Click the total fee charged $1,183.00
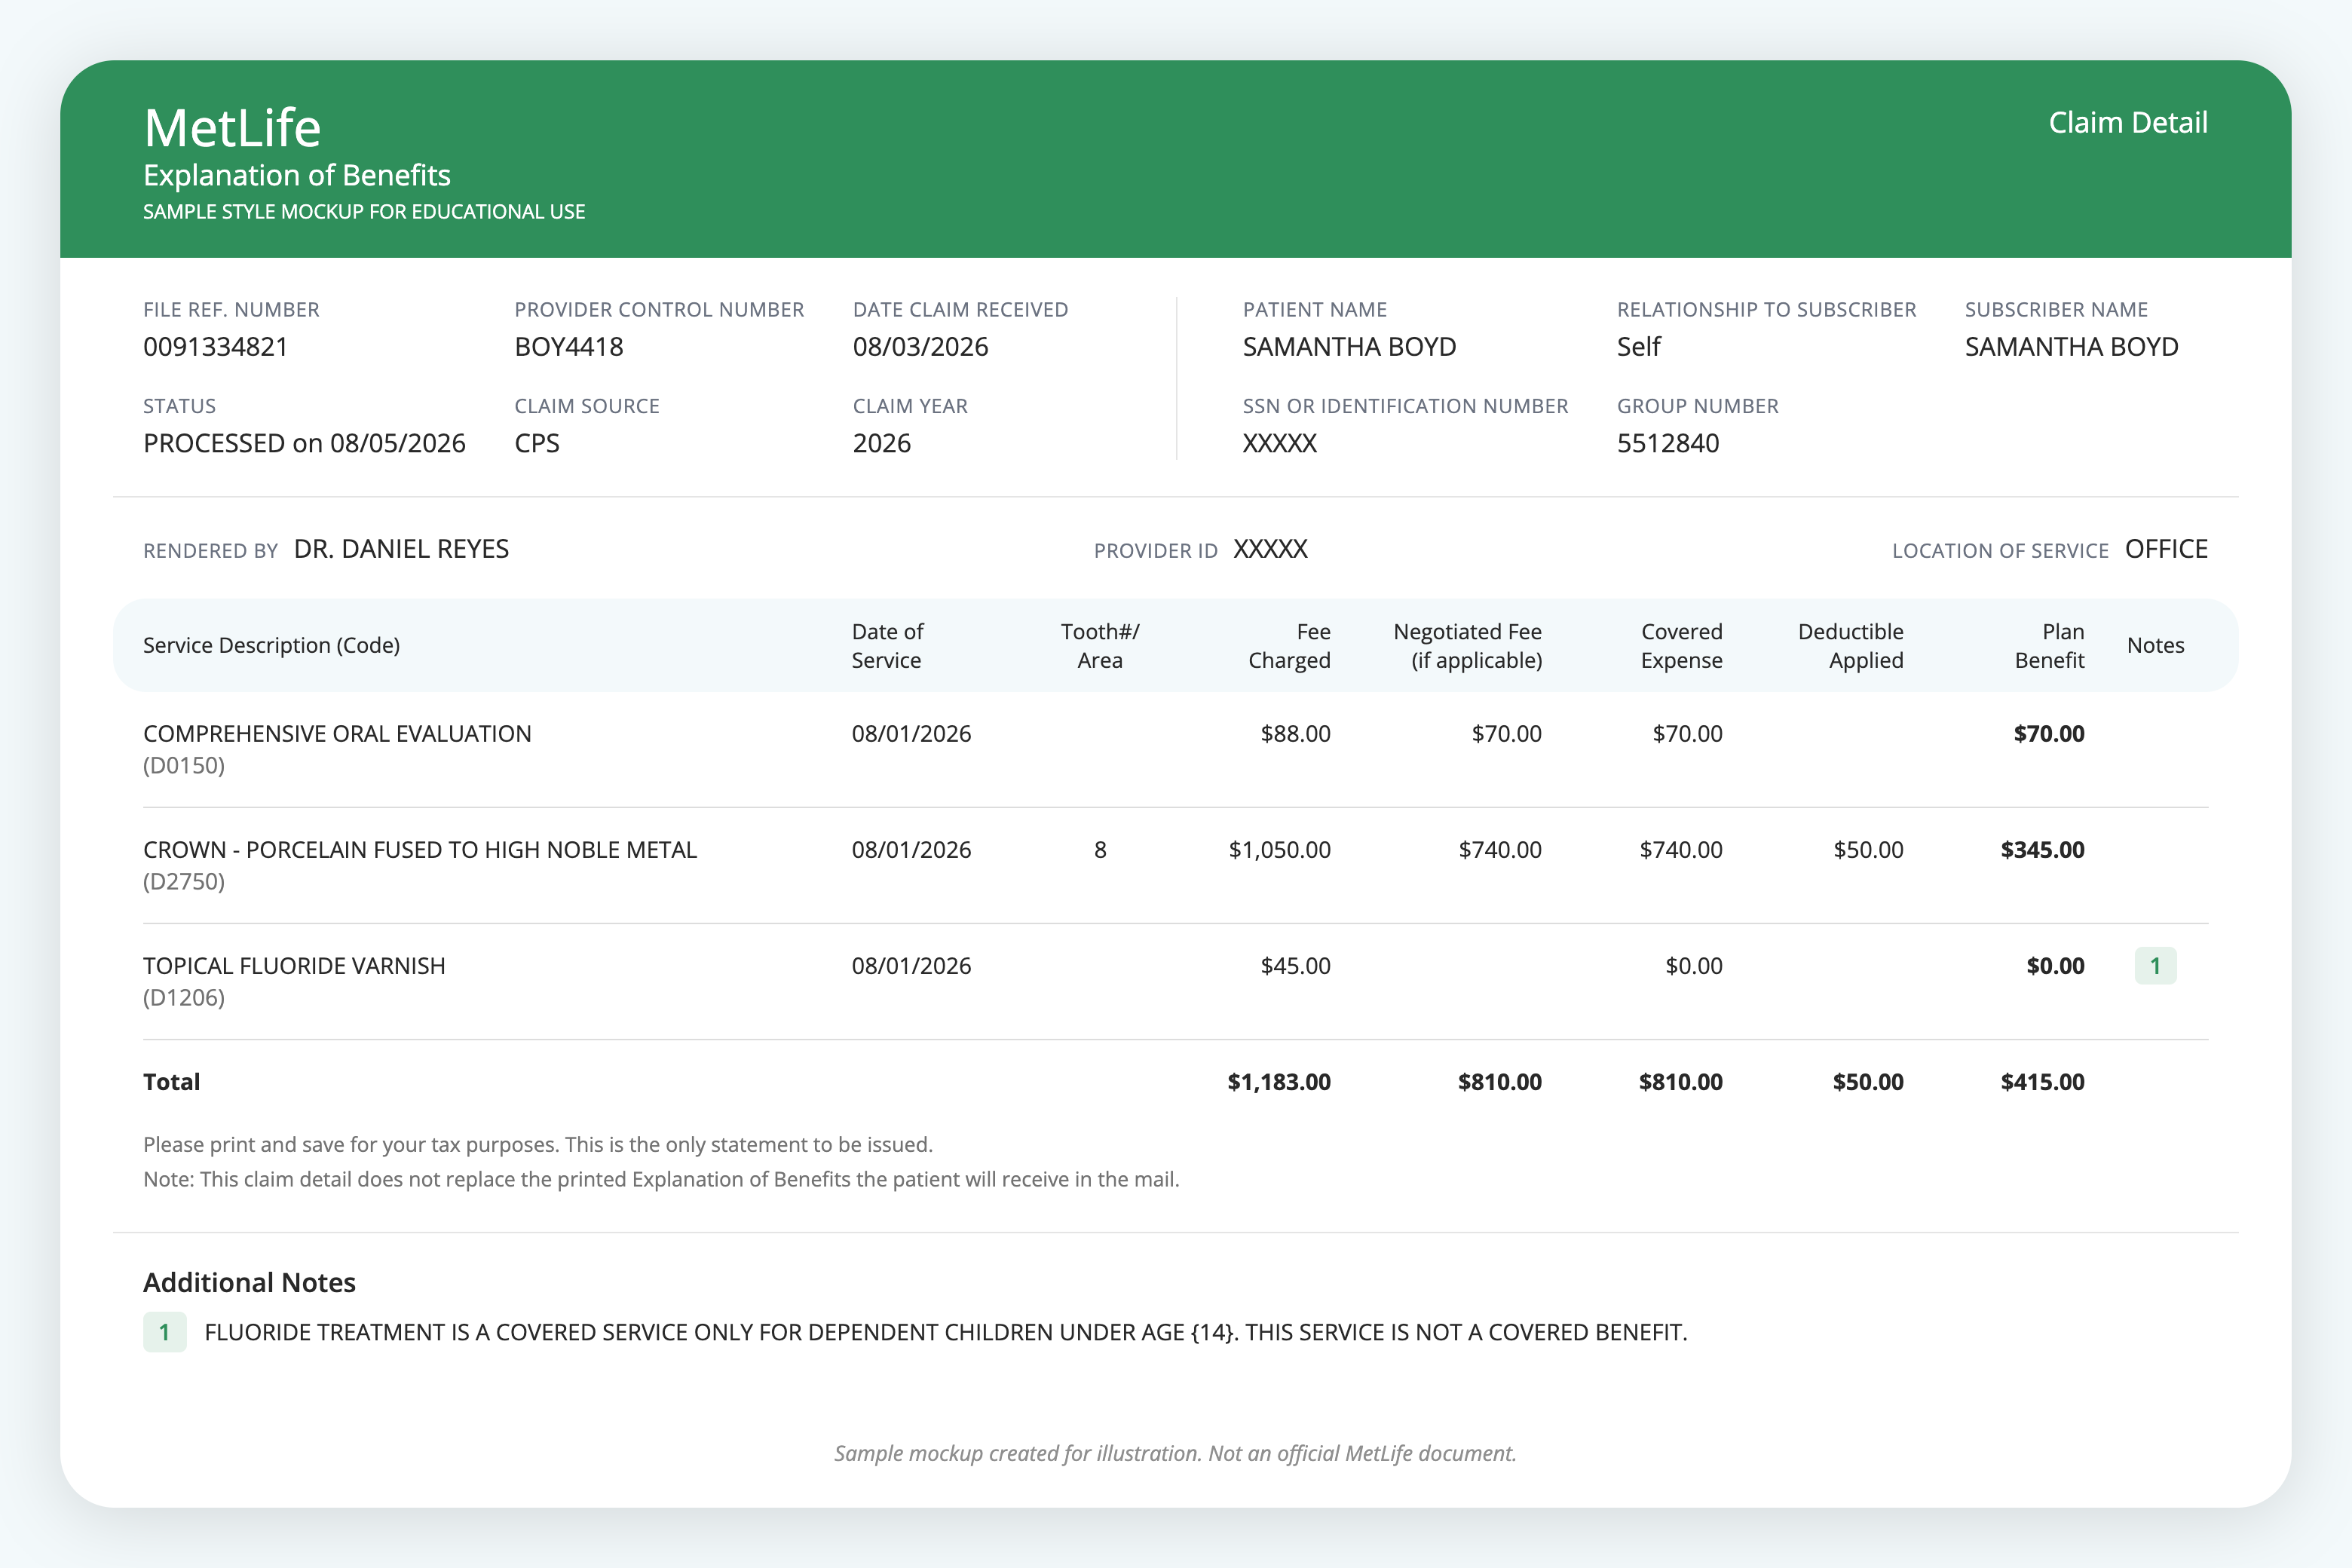Viewport: 2352px width, 1568px height. [1279, 1081]
